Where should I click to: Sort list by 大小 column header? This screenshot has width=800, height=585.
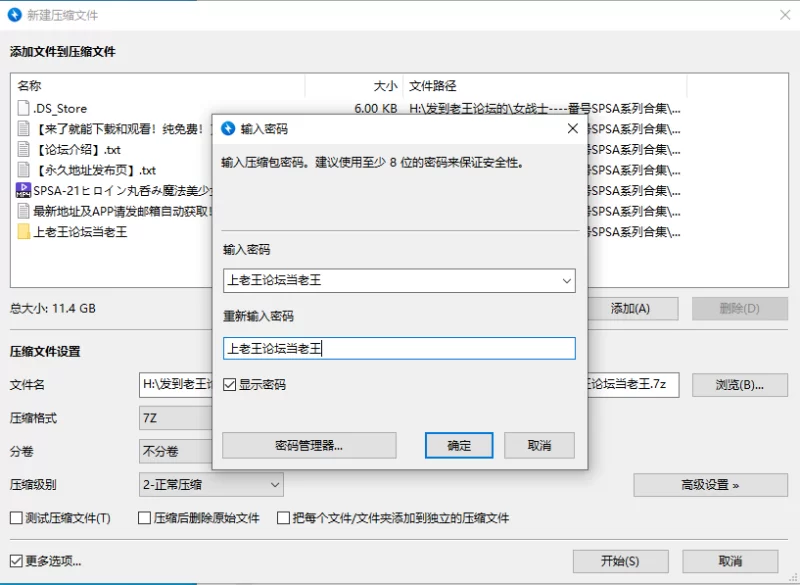pyautogui.click(x=354, y=86)
